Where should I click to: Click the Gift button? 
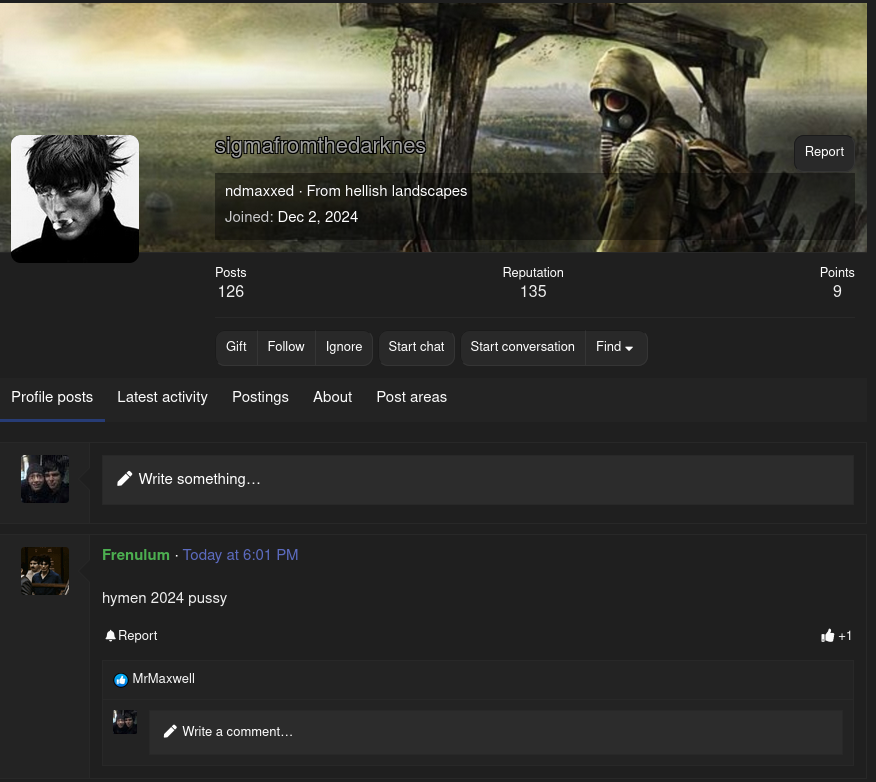(x=236, y=347)
